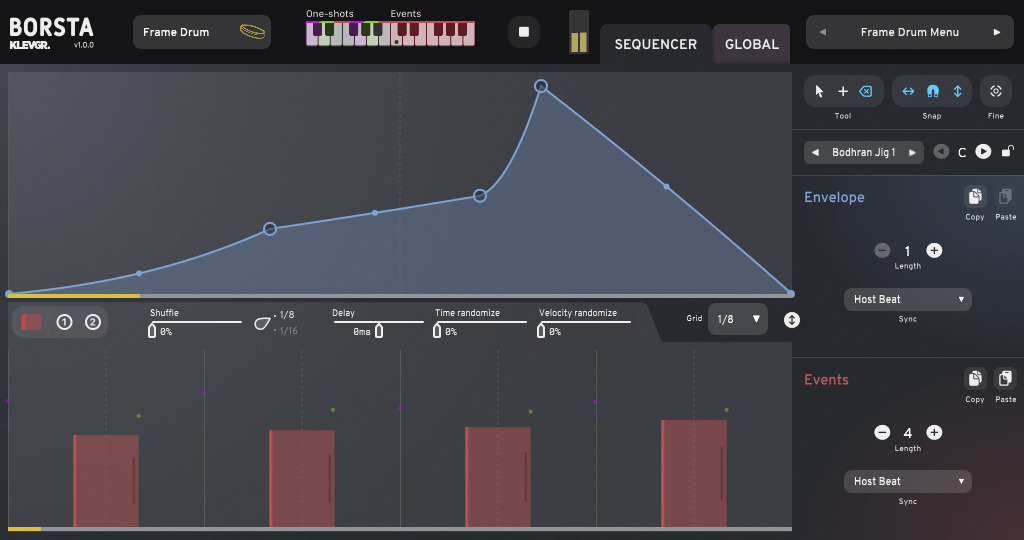Adjust the Time randomize slider handle

[x=437, y=330]
